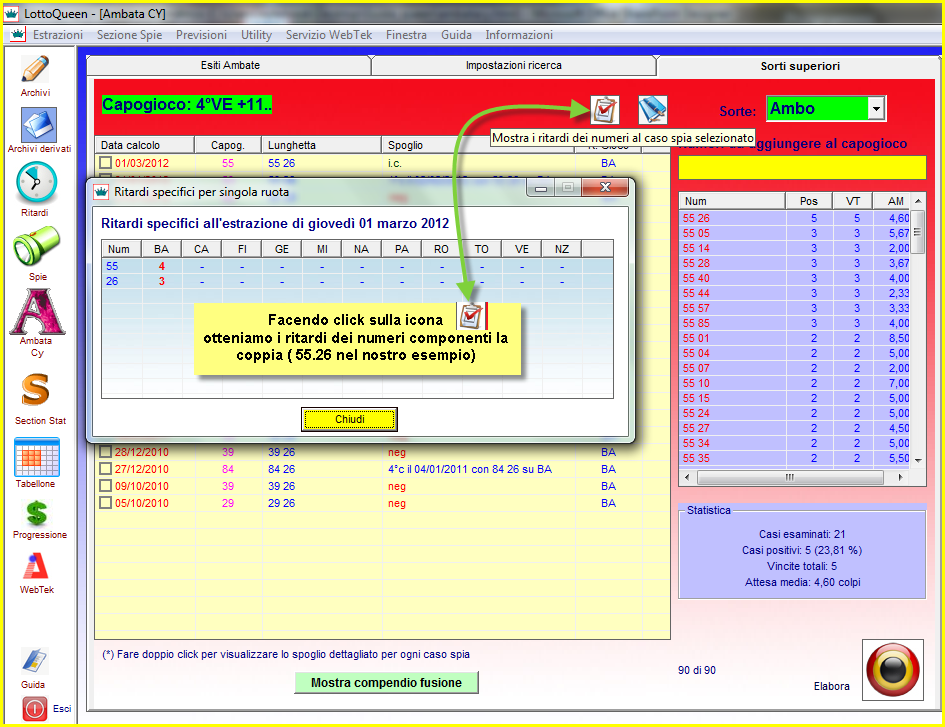Open the Estrazioni menu
This screenshot has height=727, width=945.
pyautogui.click(x=58, y=35)
